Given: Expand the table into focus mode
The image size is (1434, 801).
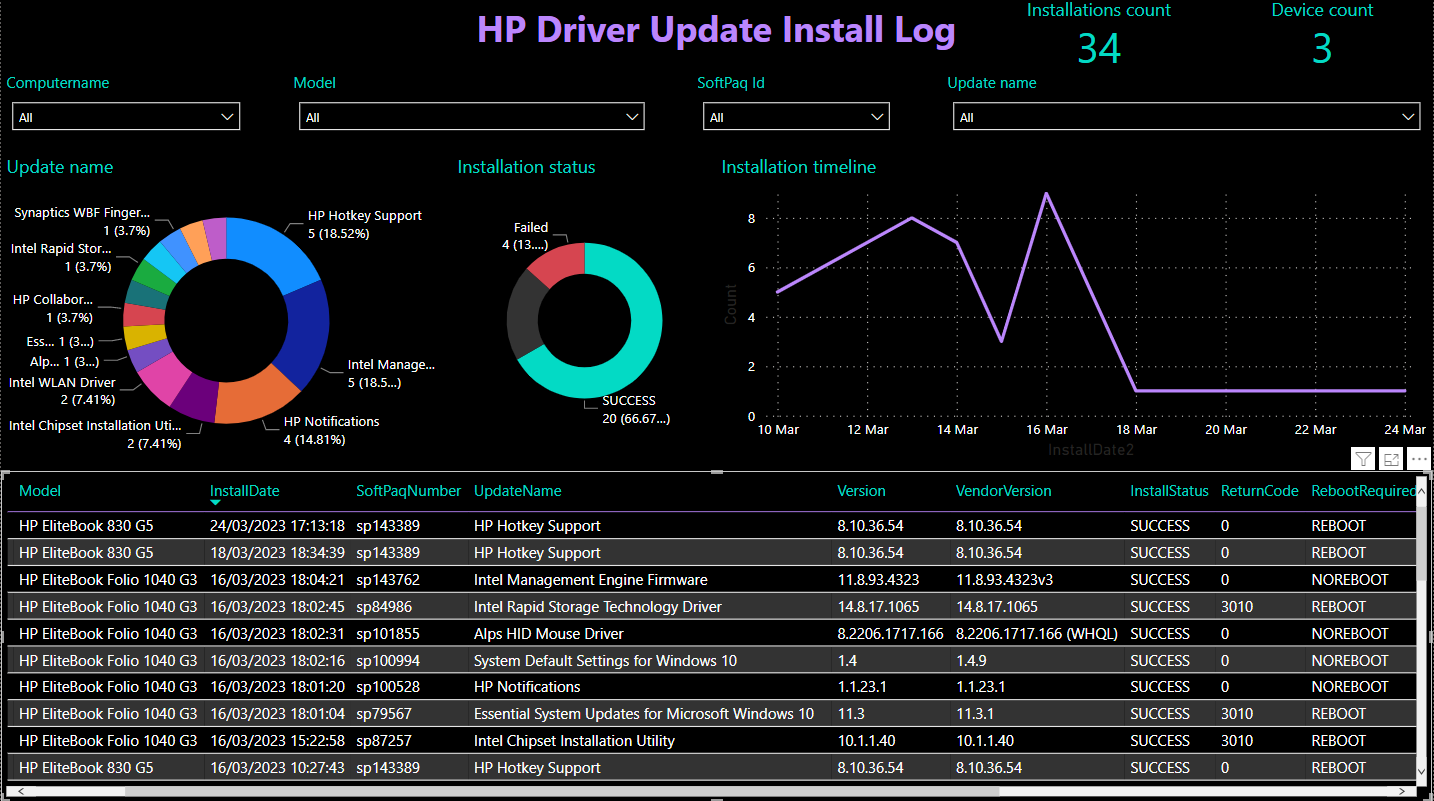Looking at the screenshot, I should pyautogui.click(x=1391, y=458).
